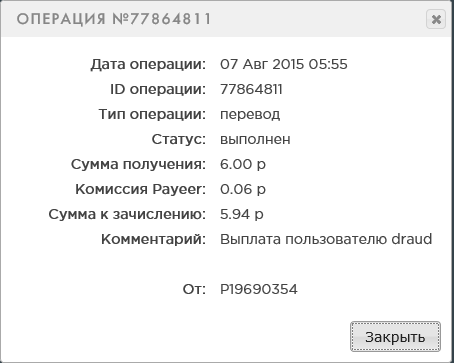The width and height of the screenshot is (454, 363).
Task: Click the ОПЕРАЦИЯ №77864811 title text
Action: pyautogui.click(x=114, y=19)
